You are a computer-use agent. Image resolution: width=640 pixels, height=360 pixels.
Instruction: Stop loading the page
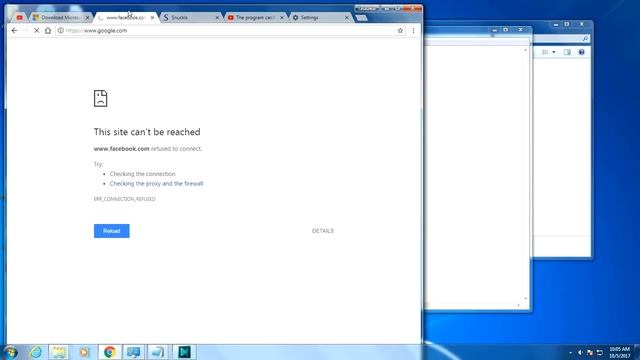(x=36, y=31)
